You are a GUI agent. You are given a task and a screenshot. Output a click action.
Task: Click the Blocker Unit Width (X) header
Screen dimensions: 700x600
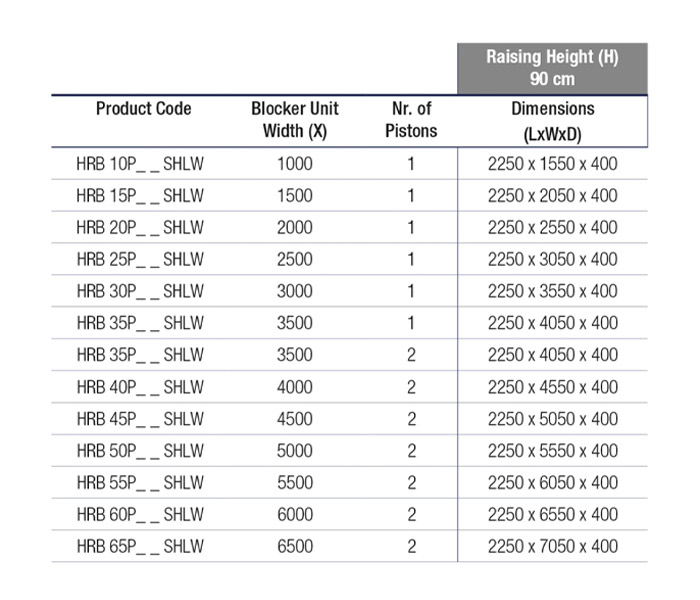[x=294, y=120]
